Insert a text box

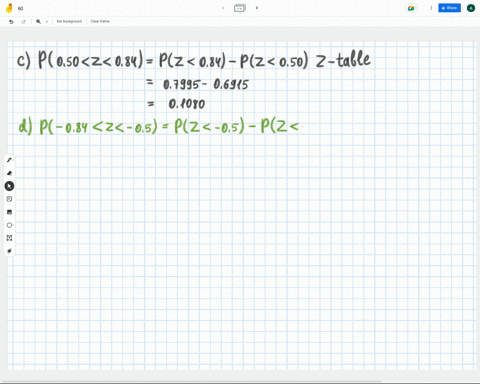point(9,238)
